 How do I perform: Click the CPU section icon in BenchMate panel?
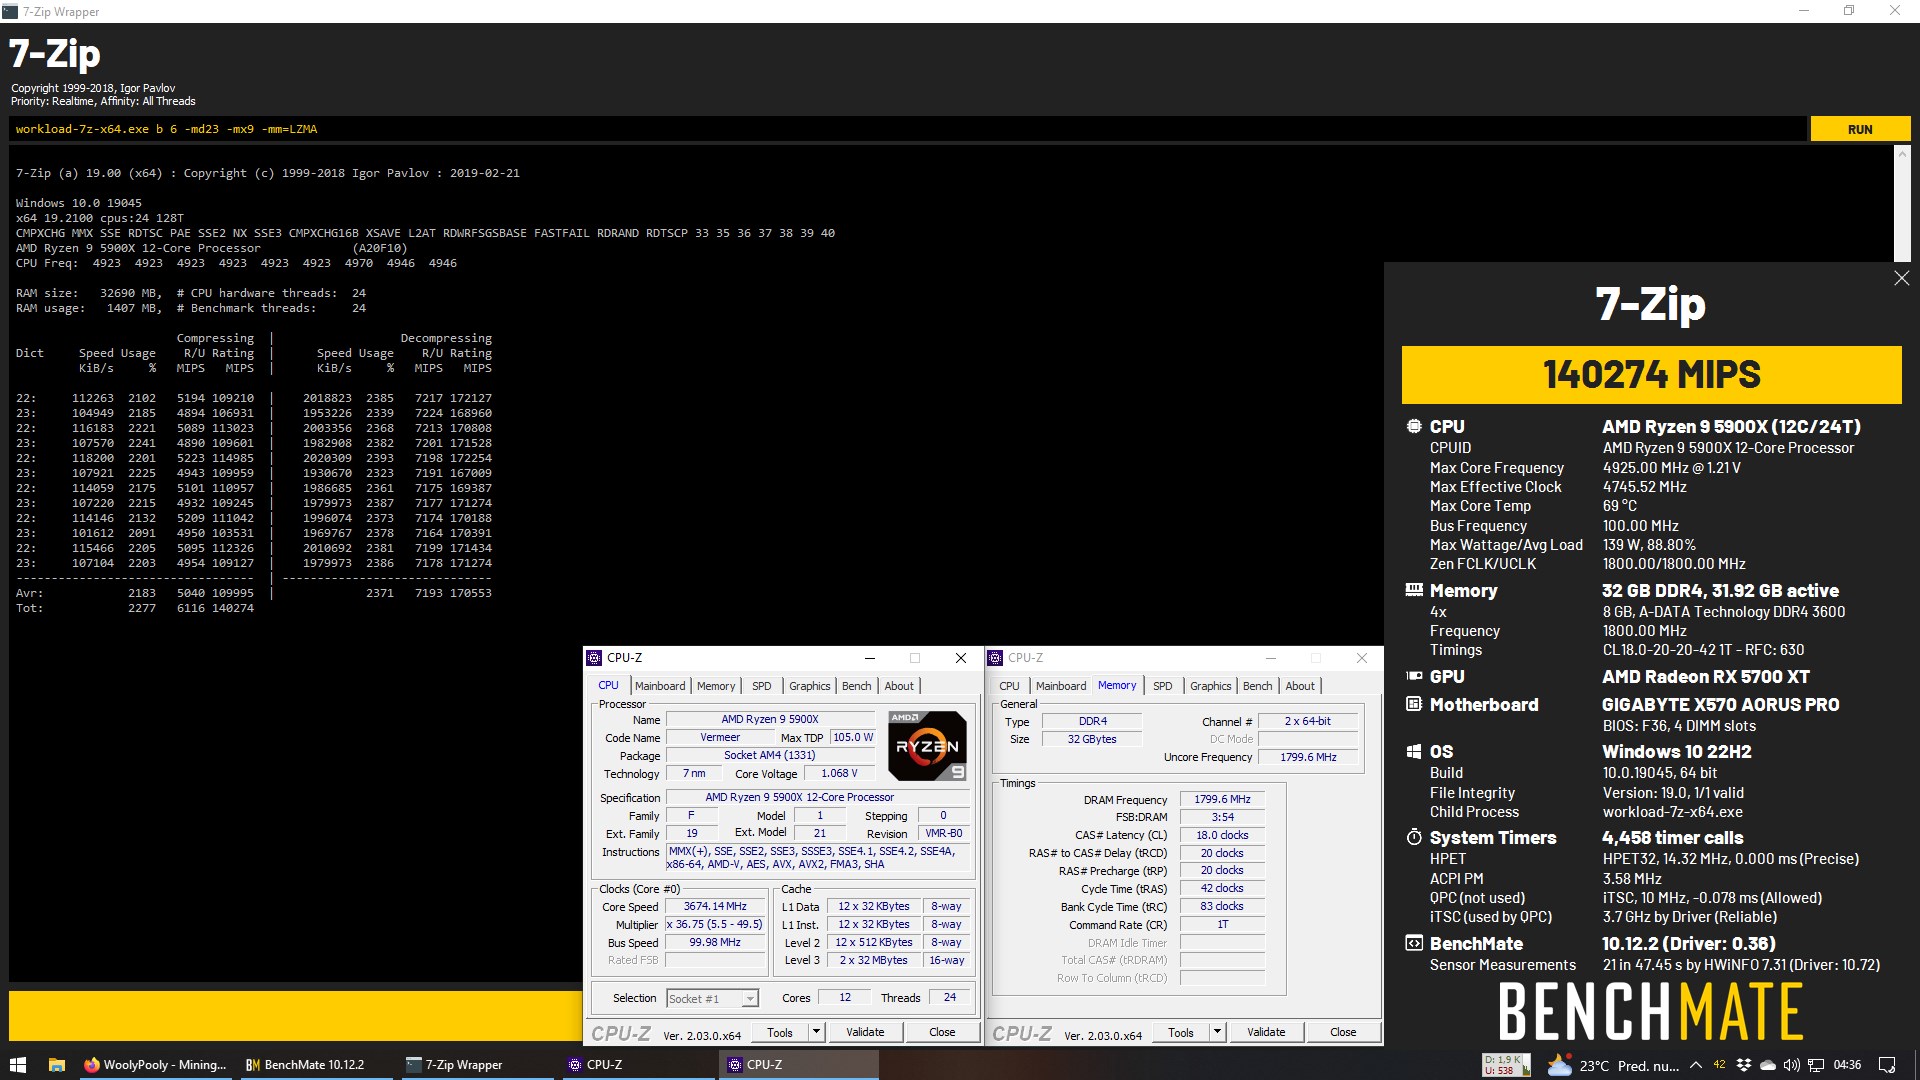[1414, 426]
